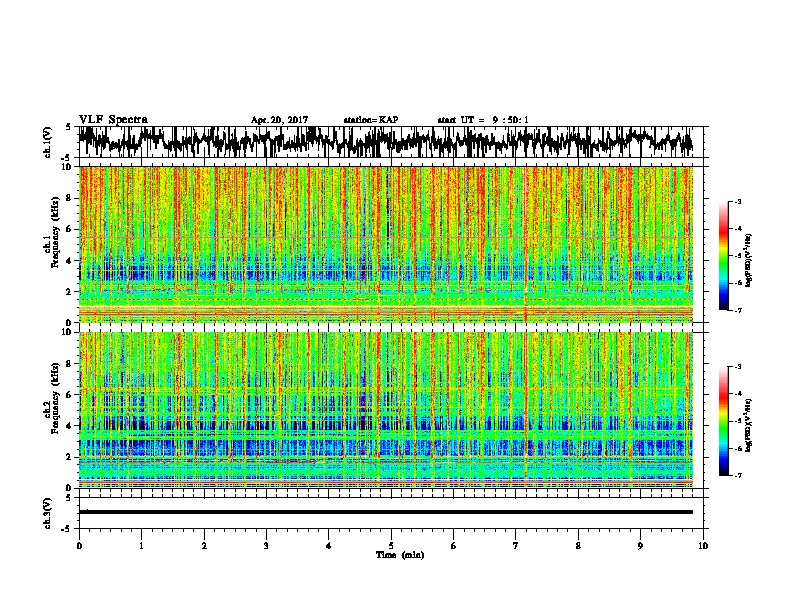Click the ch.1 "Frequency (kHz)" axis label
The height and width of the screenshot is (612, 792).
coord(54,232)
